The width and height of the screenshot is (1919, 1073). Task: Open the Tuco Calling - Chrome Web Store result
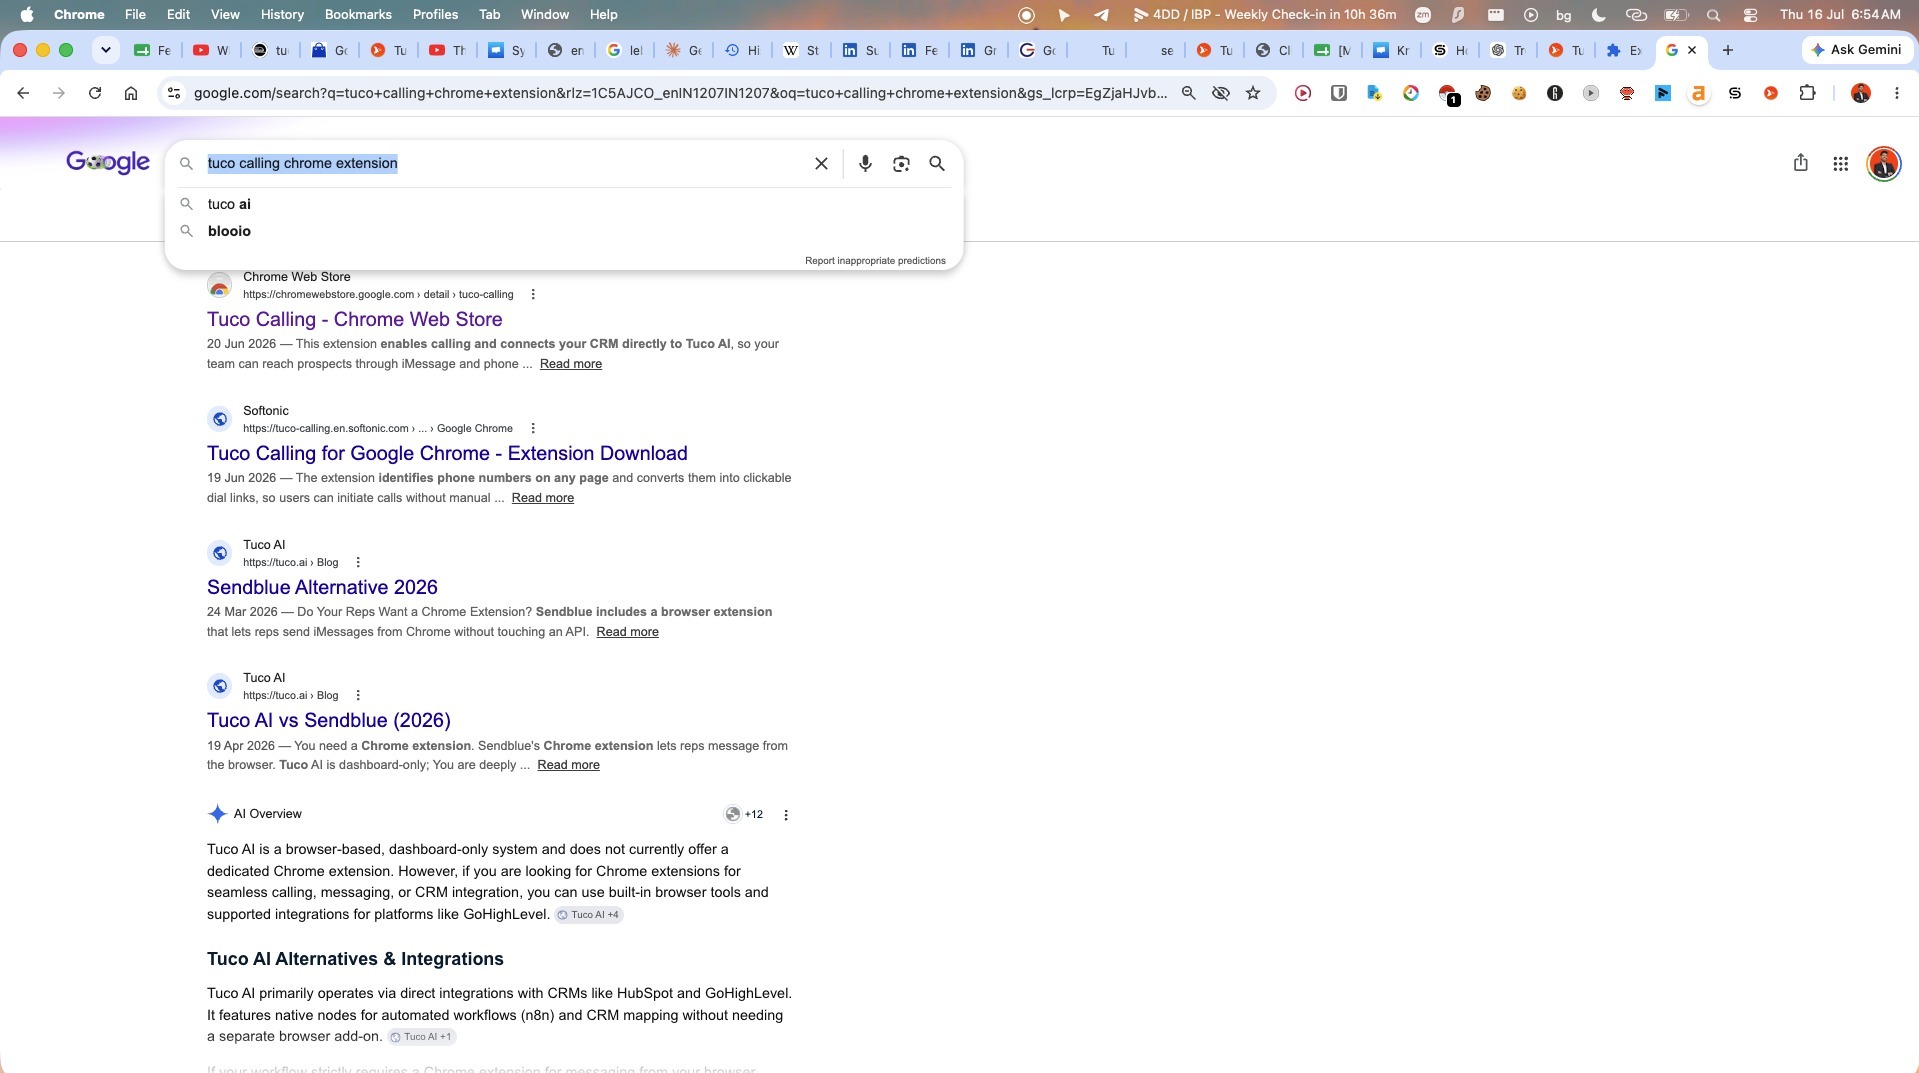[354, 319]
